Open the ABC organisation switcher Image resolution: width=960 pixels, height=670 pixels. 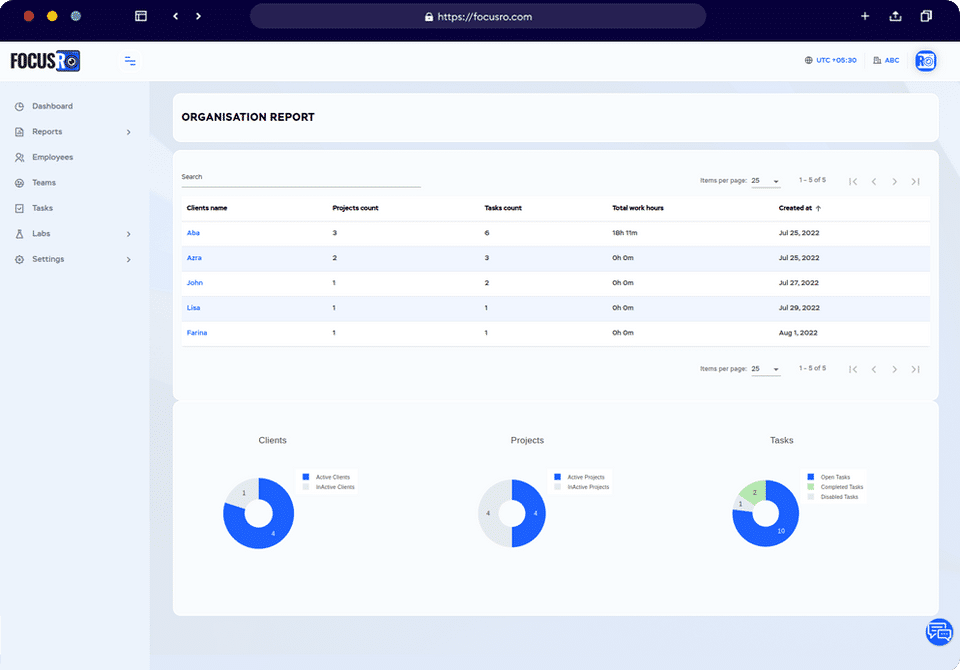point(886,60)
